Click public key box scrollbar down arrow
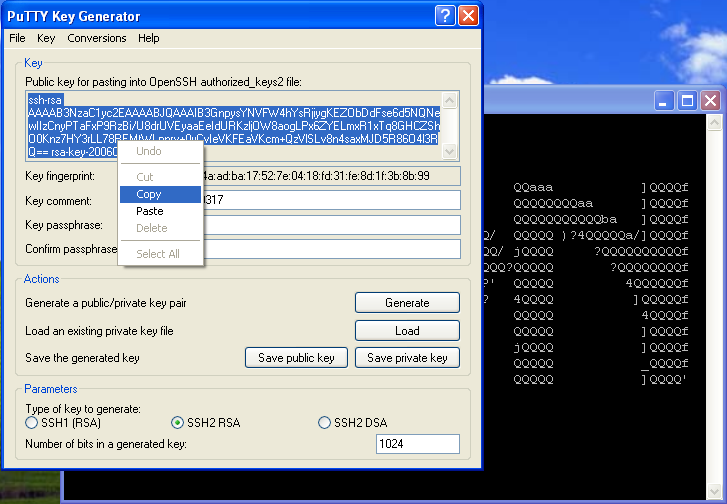This screenshot has height=504, width=727. tap(449, 151)
